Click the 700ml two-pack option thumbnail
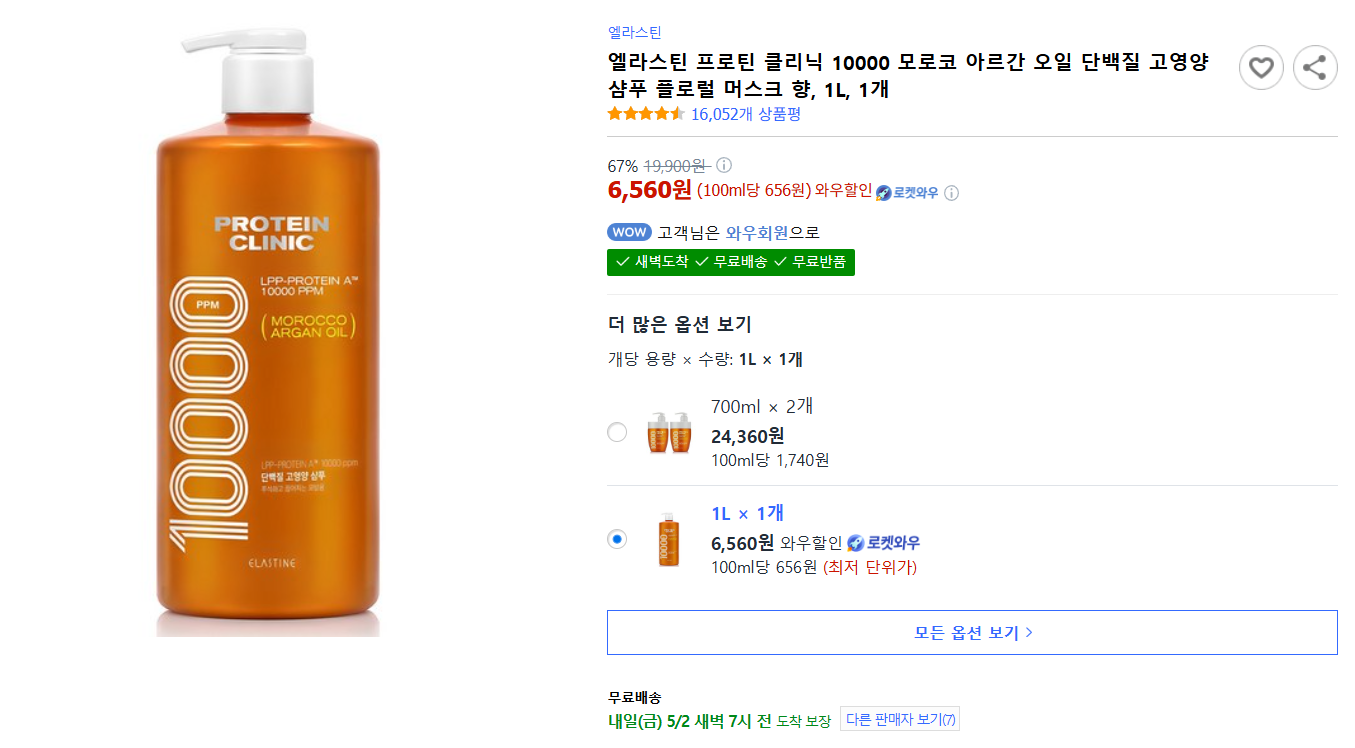 pyautogui.click(x=670, y=432)
